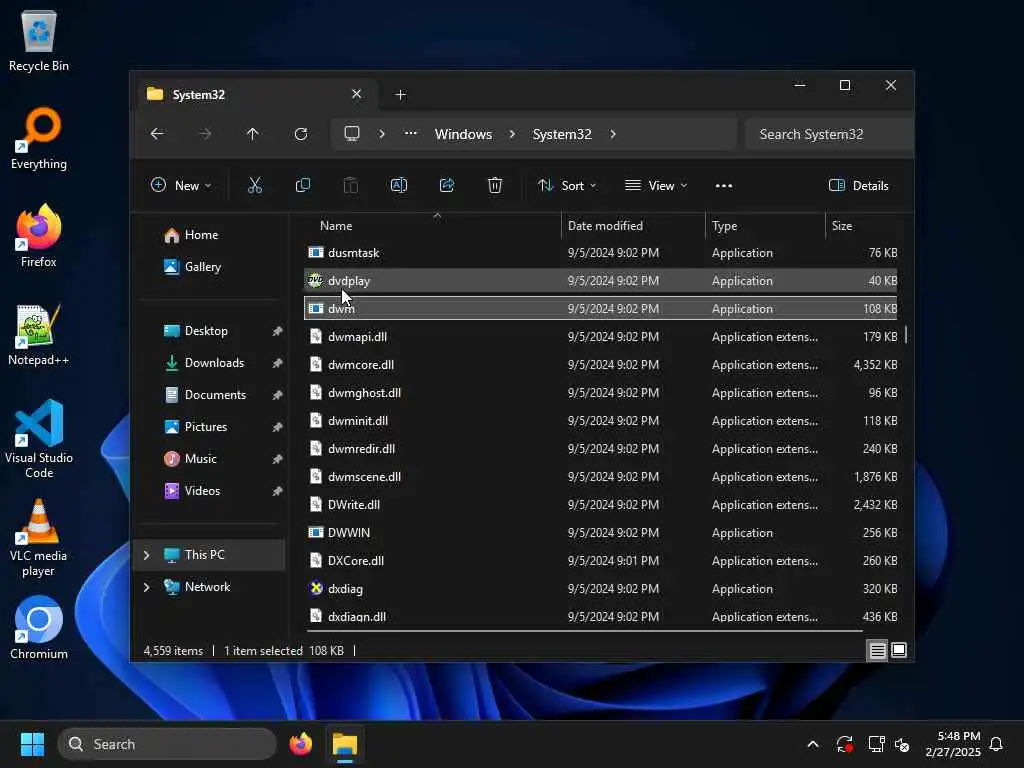Viewport: 1024px width, 768px height.
Task: Go back with the left arrow button
Action: click(x=157, y=134)
